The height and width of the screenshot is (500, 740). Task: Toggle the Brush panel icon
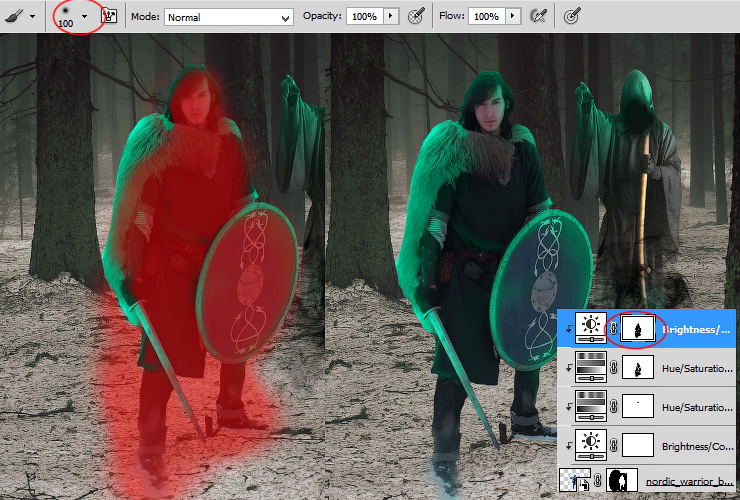click(x=109, y=16)
